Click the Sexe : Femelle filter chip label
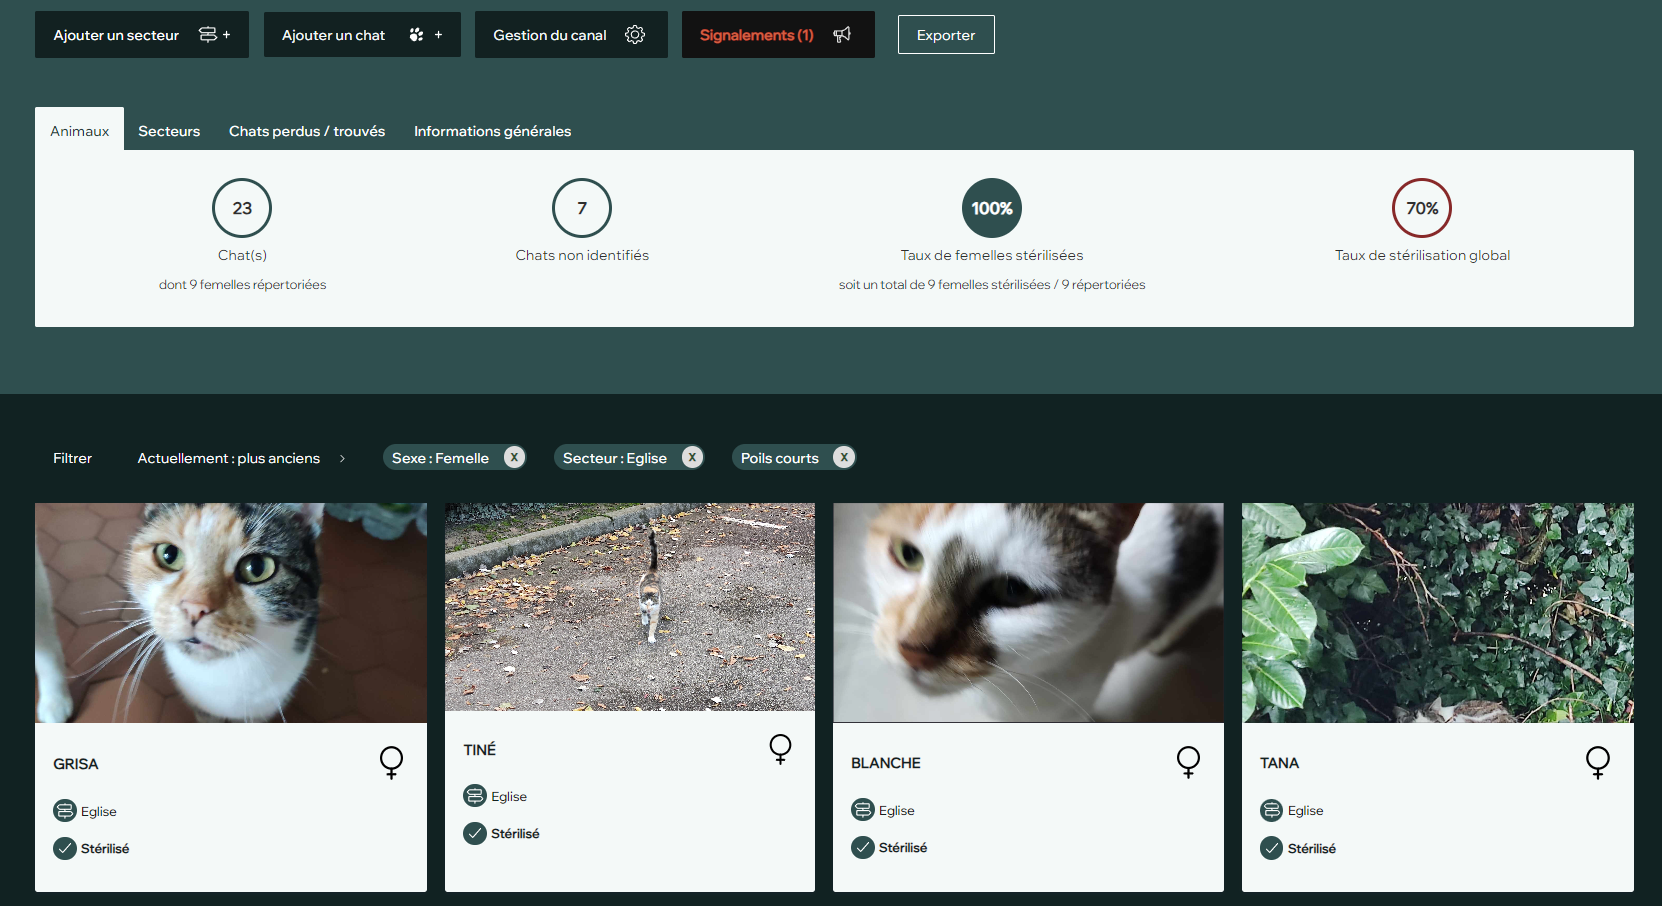The image size is (1662, 906). (440, 458)
